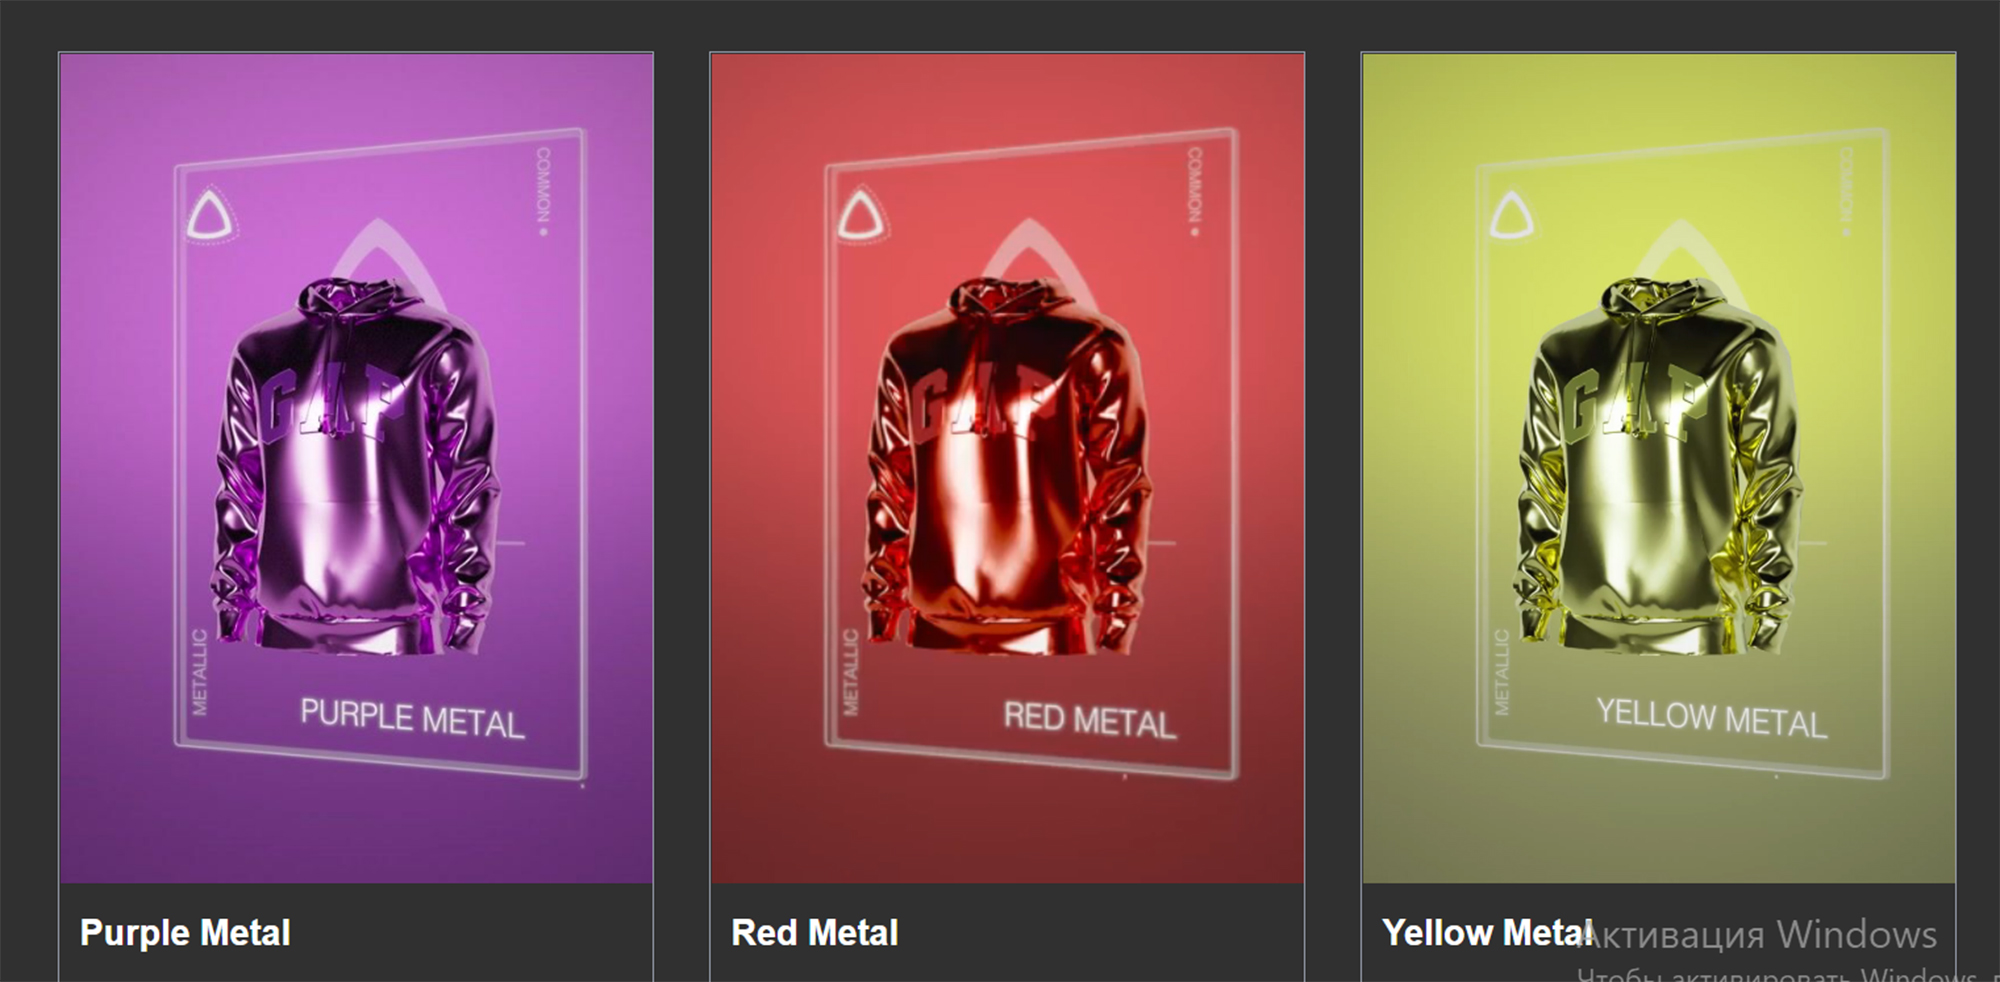Click the red metallic GAP hoodie

[1007, 468]
